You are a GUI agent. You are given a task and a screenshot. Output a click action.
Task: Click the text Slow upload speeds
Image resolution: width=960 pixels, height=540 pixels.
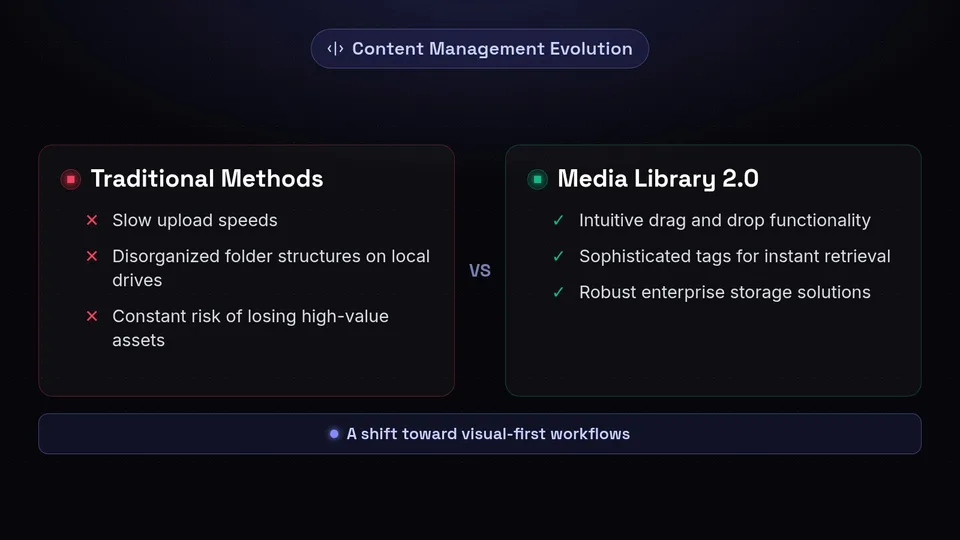click(195, 220)
